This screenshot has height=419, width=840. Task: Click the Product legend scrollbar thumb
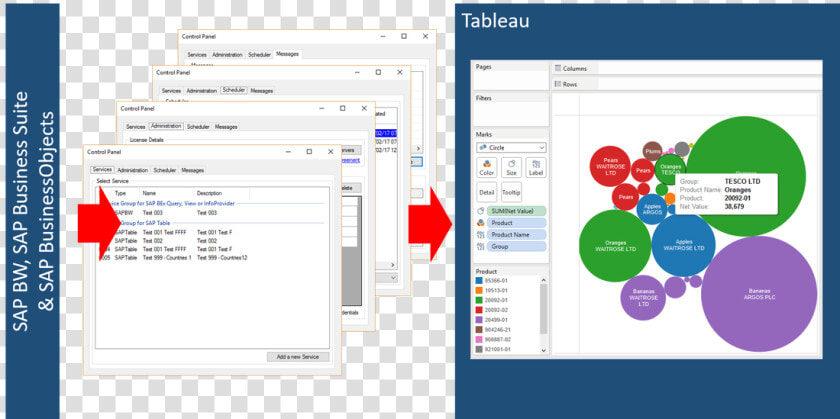point(544,309)
